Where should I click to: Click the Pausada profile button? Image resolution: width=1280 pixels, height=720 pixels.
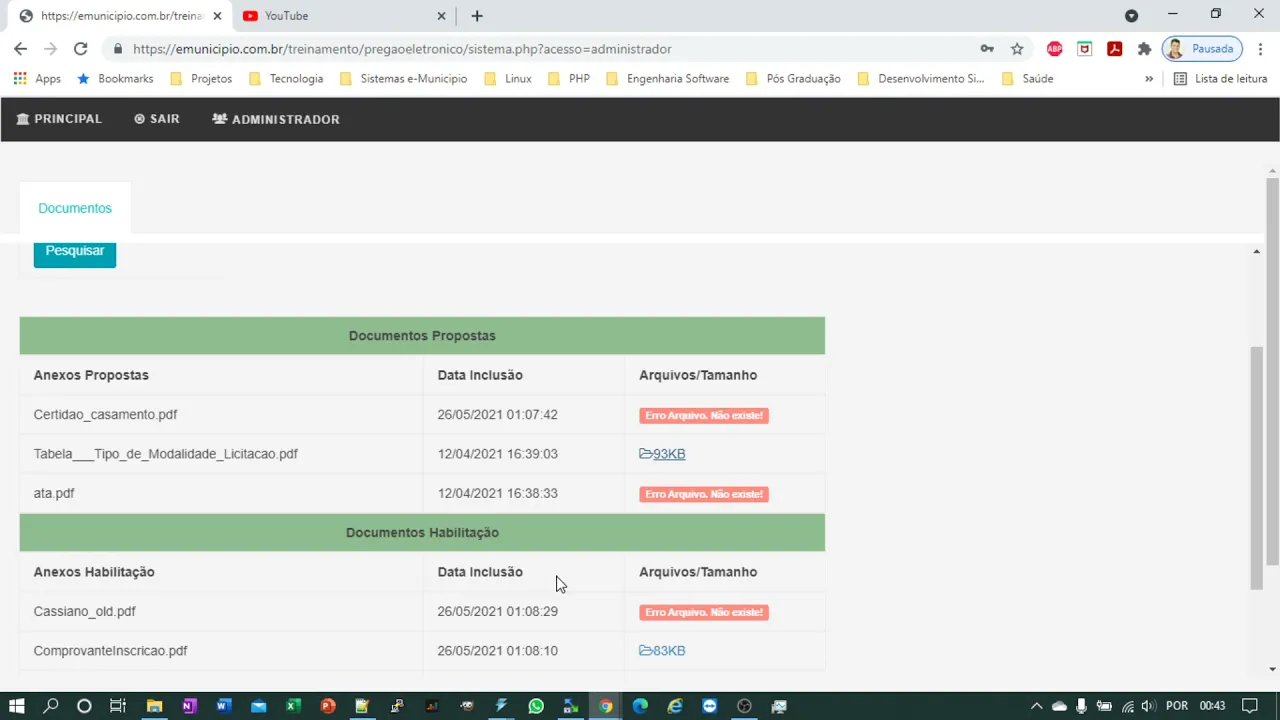pos(1202,49)
